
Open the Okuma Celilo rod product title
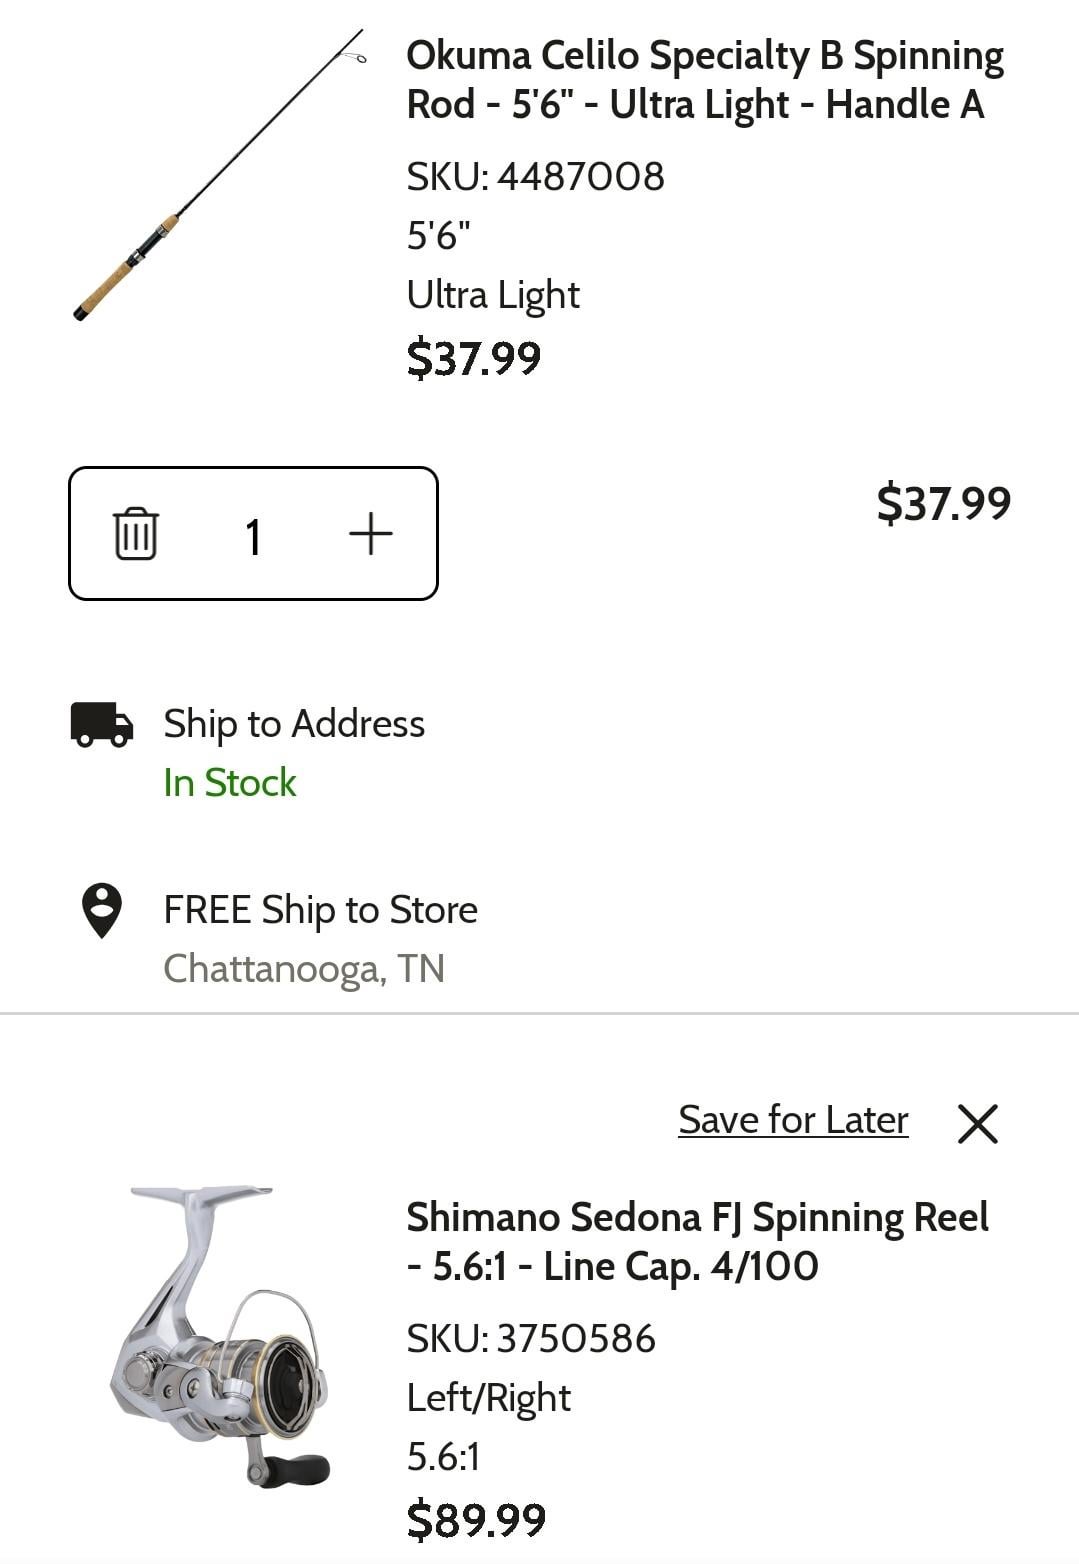(704, 80)
